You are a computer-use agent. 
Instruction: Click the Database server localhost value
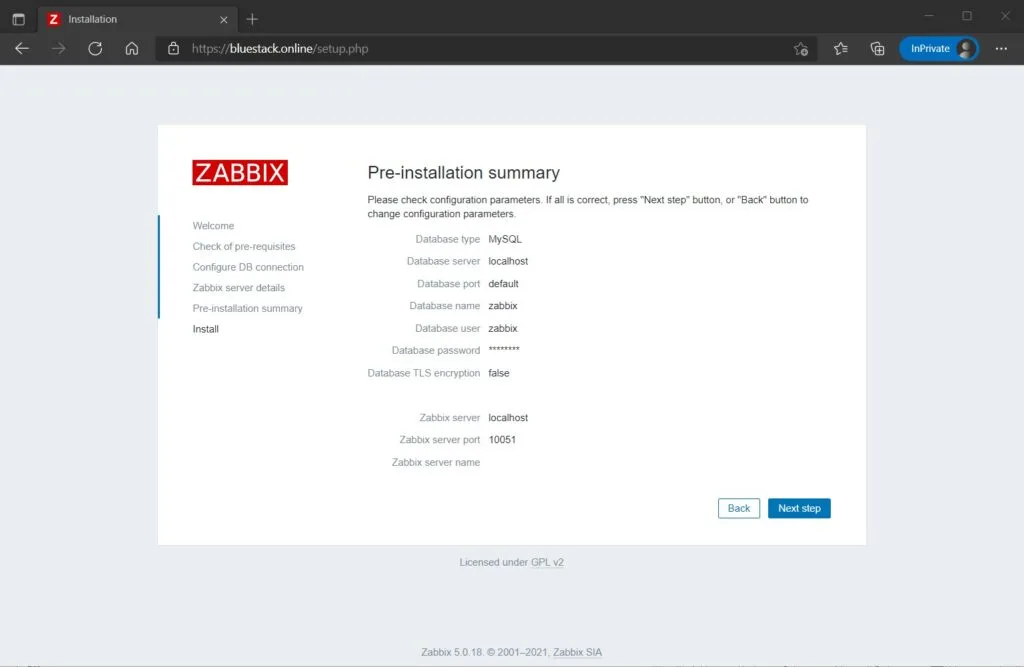point(508,261)
